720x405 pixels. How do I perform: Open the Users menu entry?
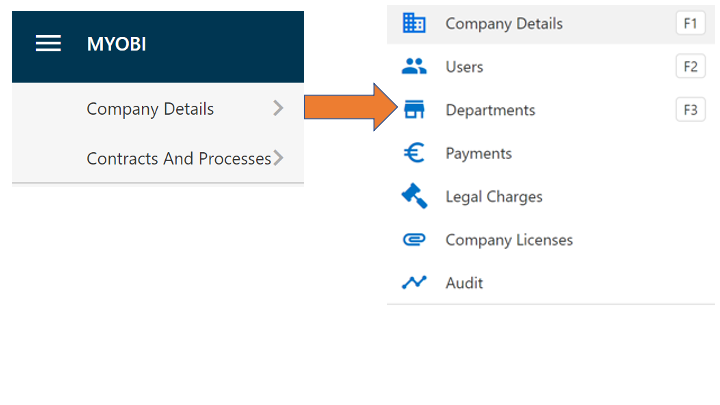[551, 67]
